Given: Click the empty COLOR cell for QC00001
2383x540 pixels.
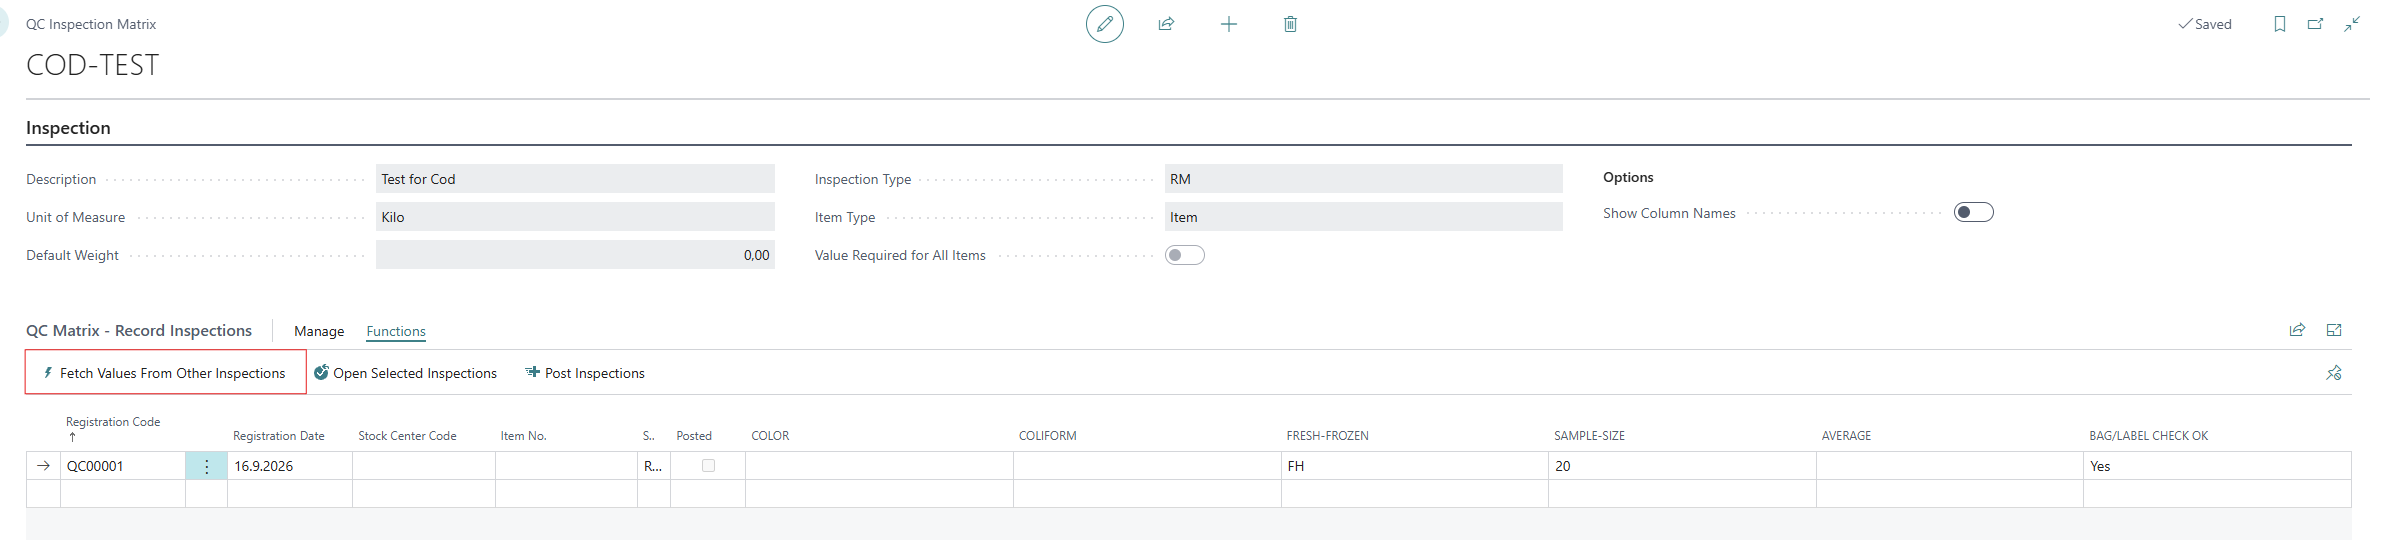Looking at the screenshot, I should point(879,466).
